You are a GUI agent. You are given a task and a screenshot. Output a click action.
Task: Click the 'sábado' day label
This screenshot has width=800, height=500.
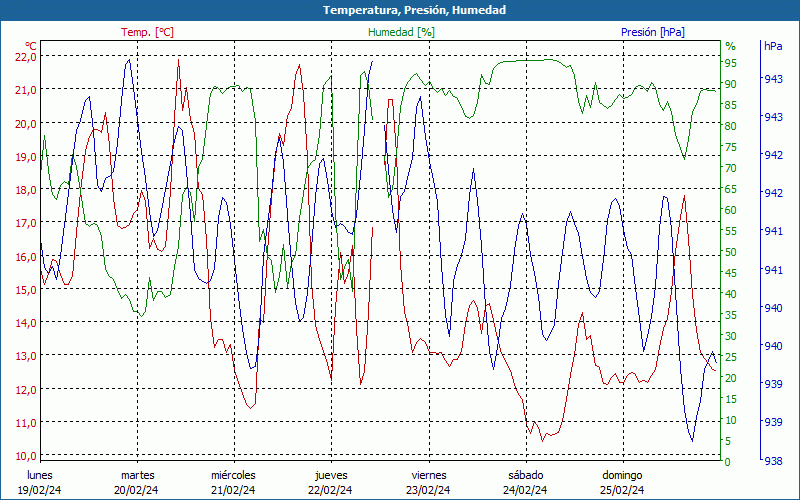526,476
